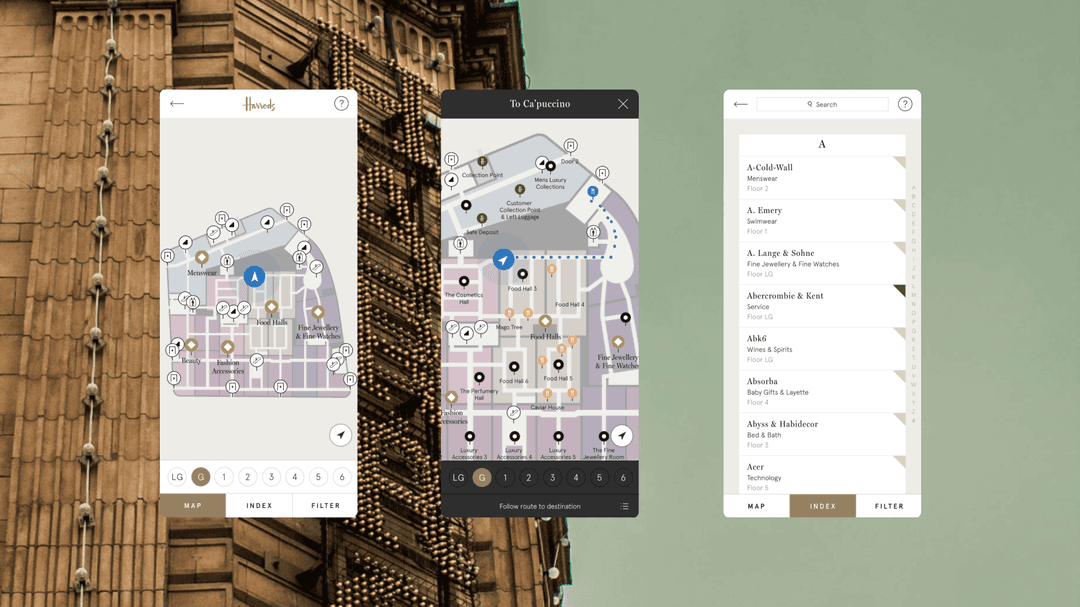Switch to FILTER tab in Harrods map screen

point(325,505)
